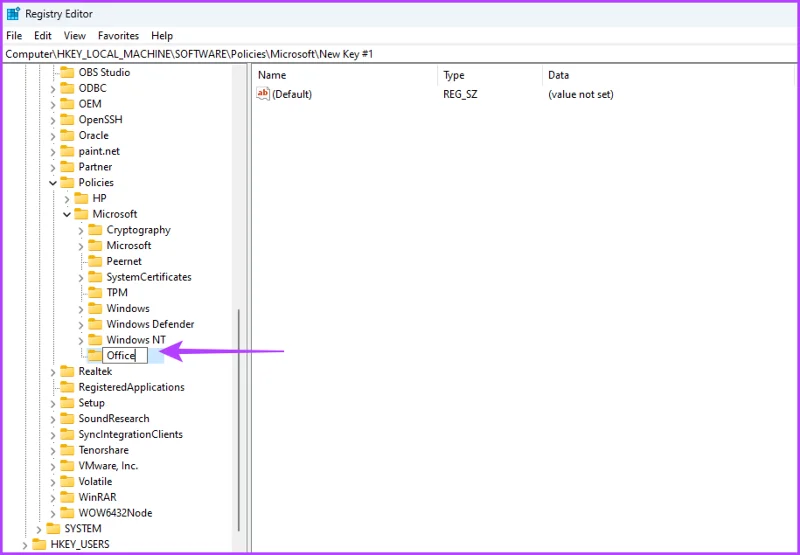Select the VMware, Inc. key label
Image resolution: width=800 pixels, height=555 pixels.
click(108, 466)
